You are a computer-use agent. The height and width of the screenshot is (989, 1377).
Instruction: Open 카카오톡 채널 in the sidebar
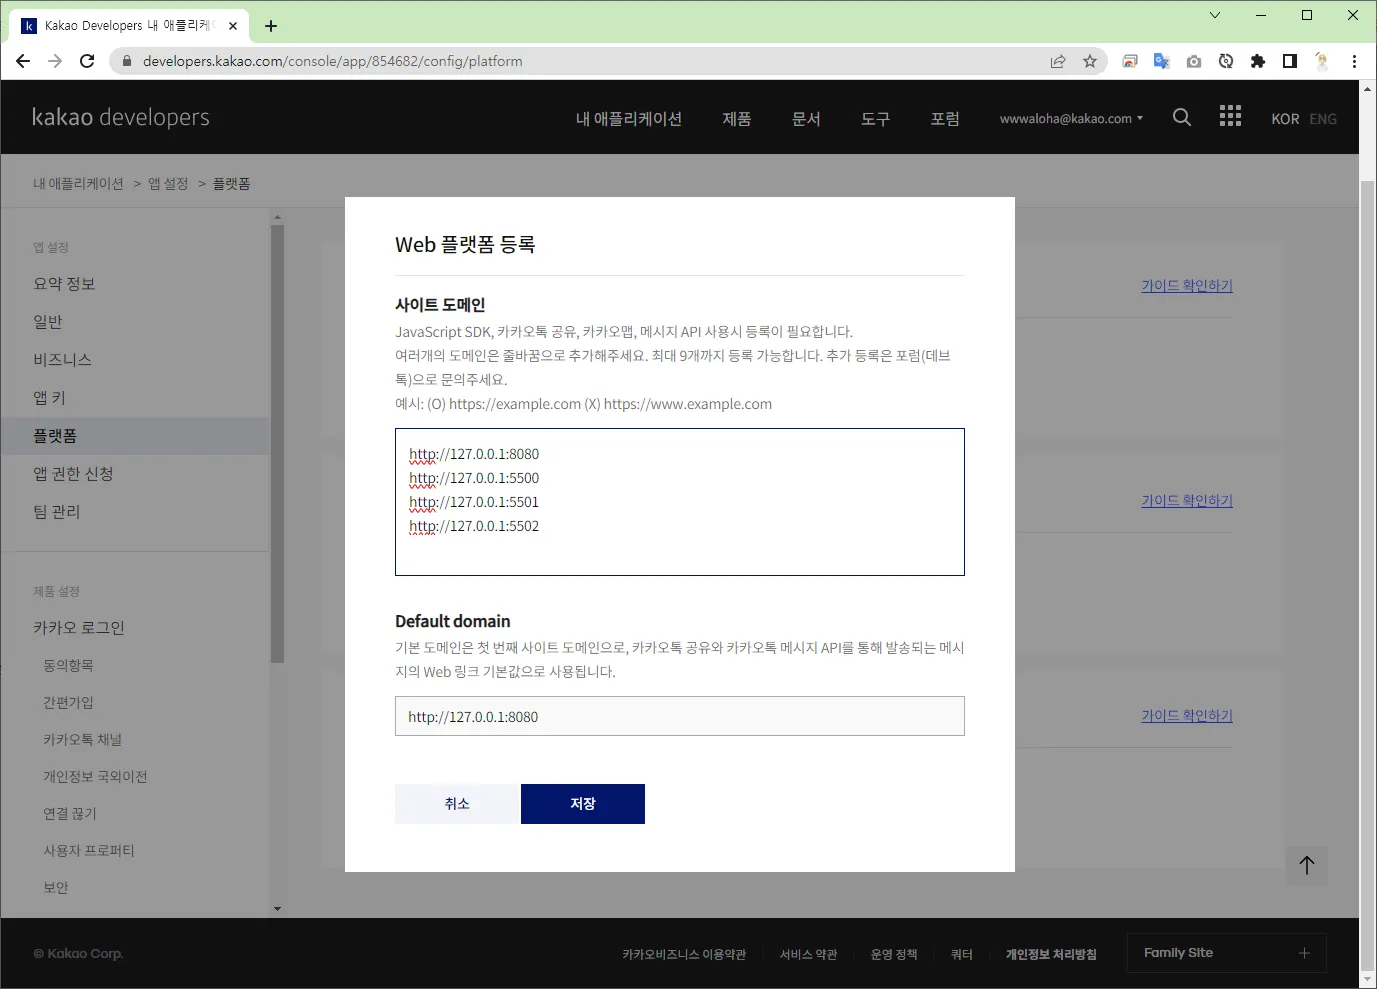[x=82, y=739]
